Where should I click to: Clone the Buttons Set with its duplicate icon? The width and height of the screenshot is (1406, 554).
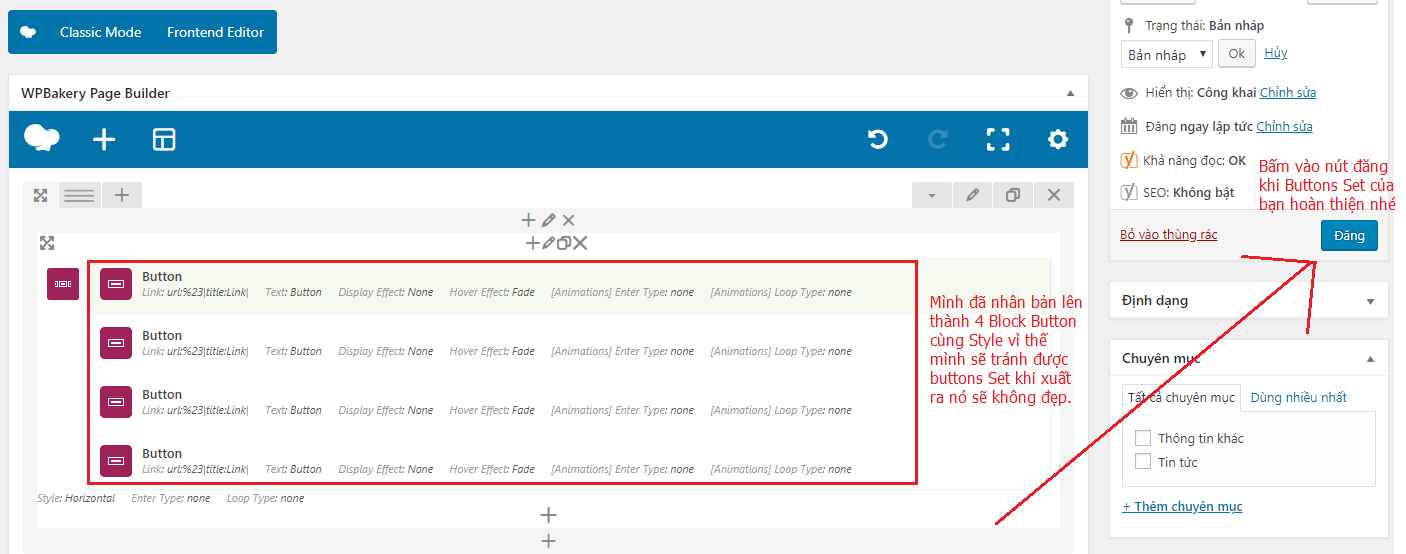pyautogui.click(x=563, y=243)
